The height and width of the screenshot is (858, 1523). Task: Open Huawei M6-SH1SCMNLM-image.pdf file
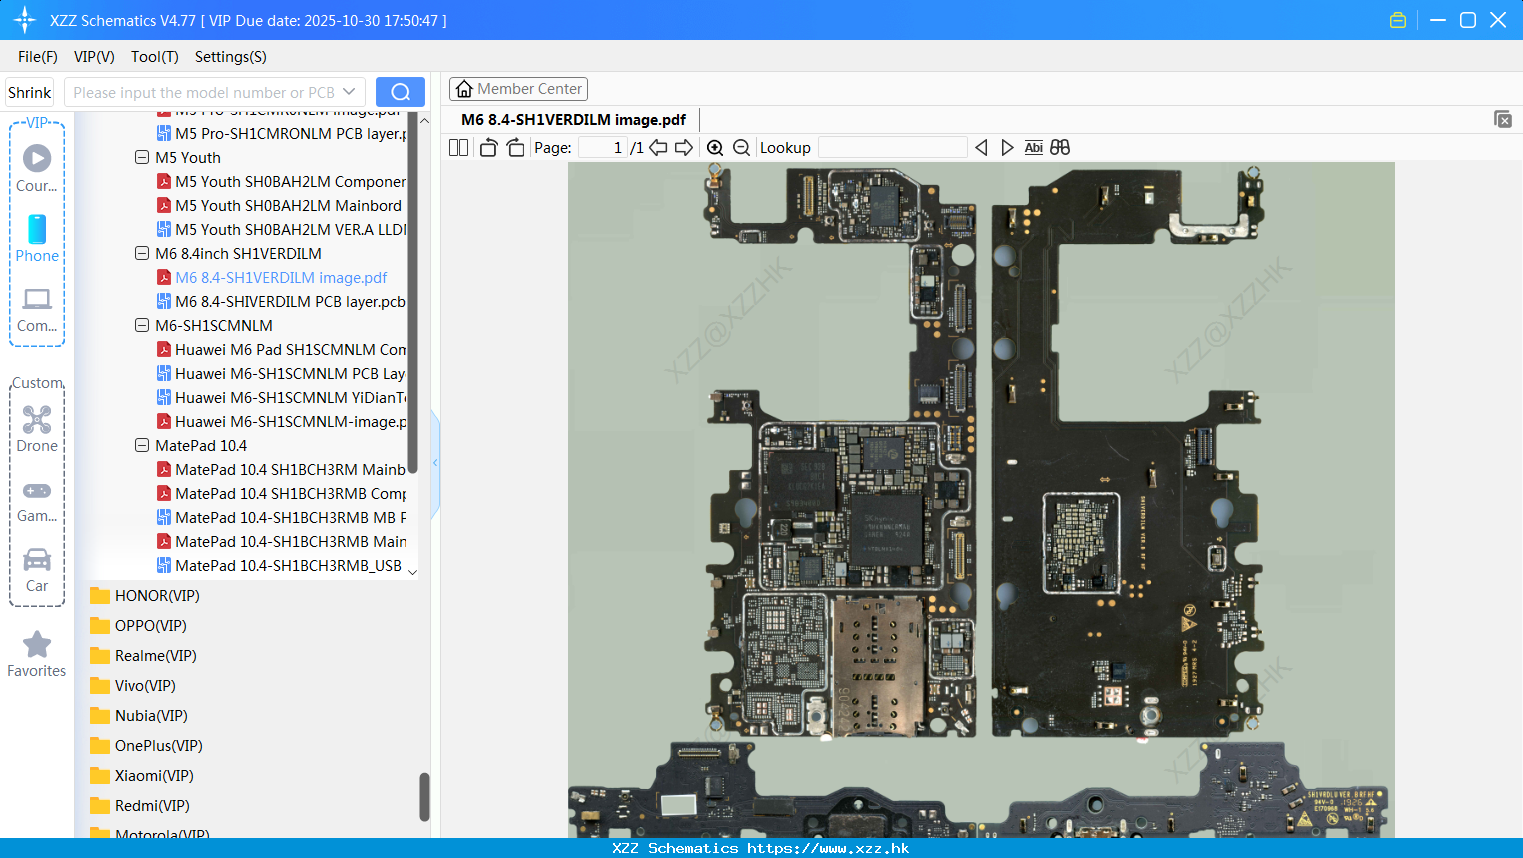coord(282,421)
